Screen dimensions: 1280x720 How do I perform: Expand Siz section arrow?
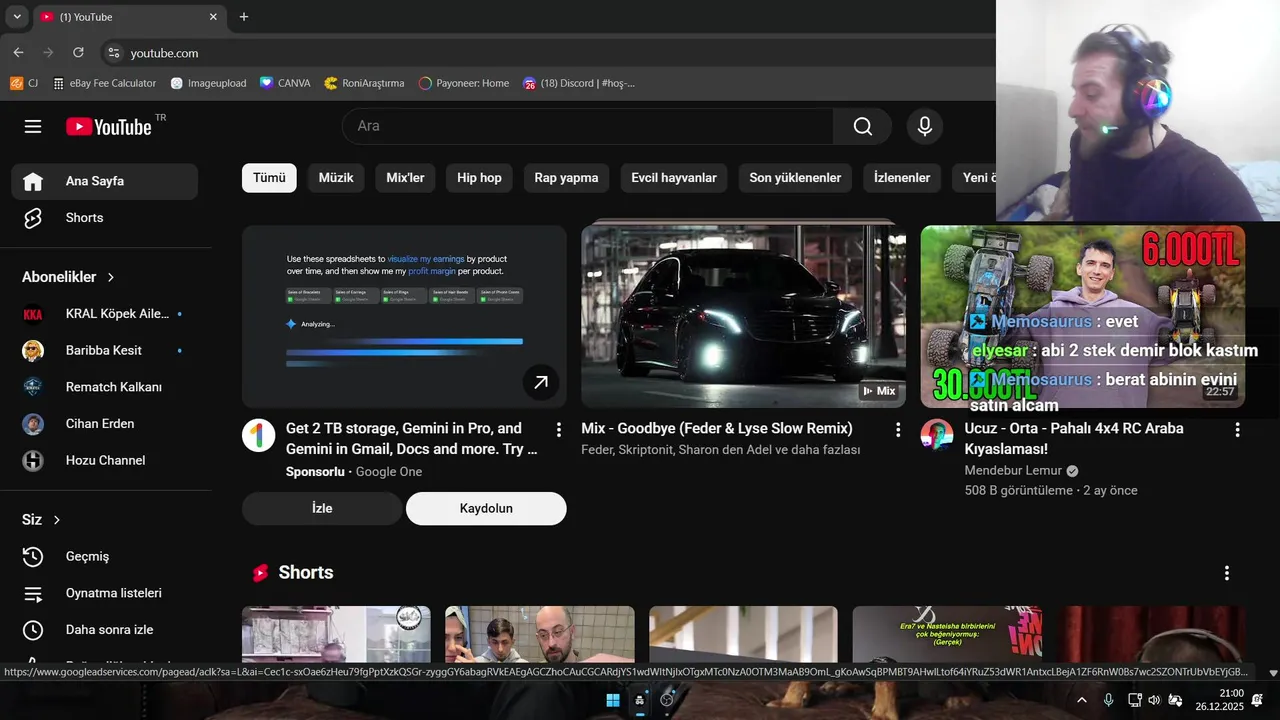[x=57, y=520]
